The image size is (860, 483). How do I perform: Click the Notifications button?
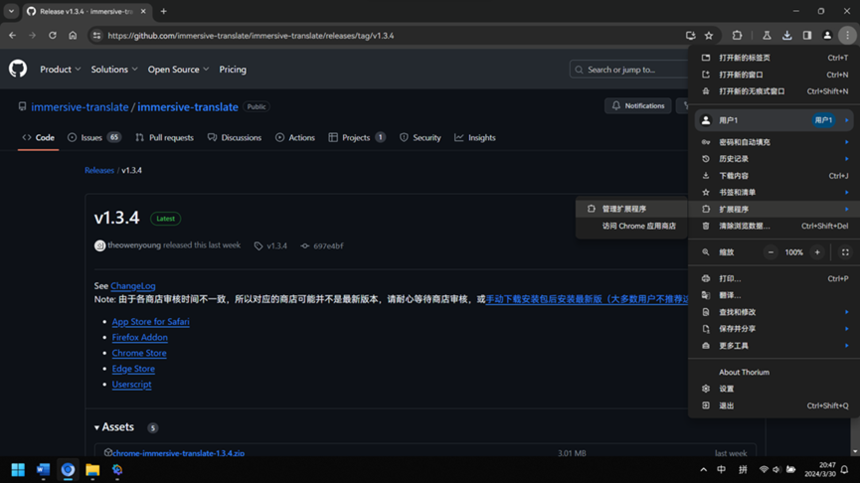tap(638, 106)
